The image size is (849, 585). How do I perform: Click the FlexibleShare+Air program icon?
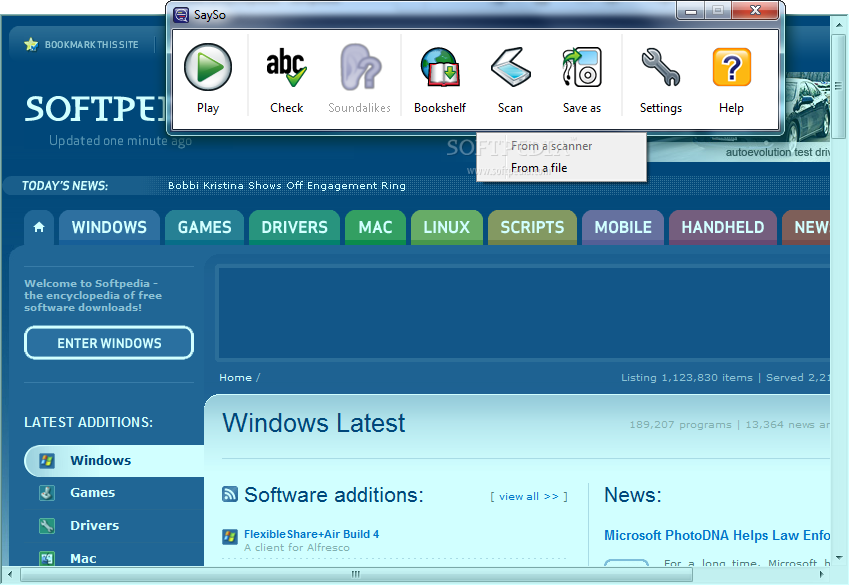coord(230,537)
